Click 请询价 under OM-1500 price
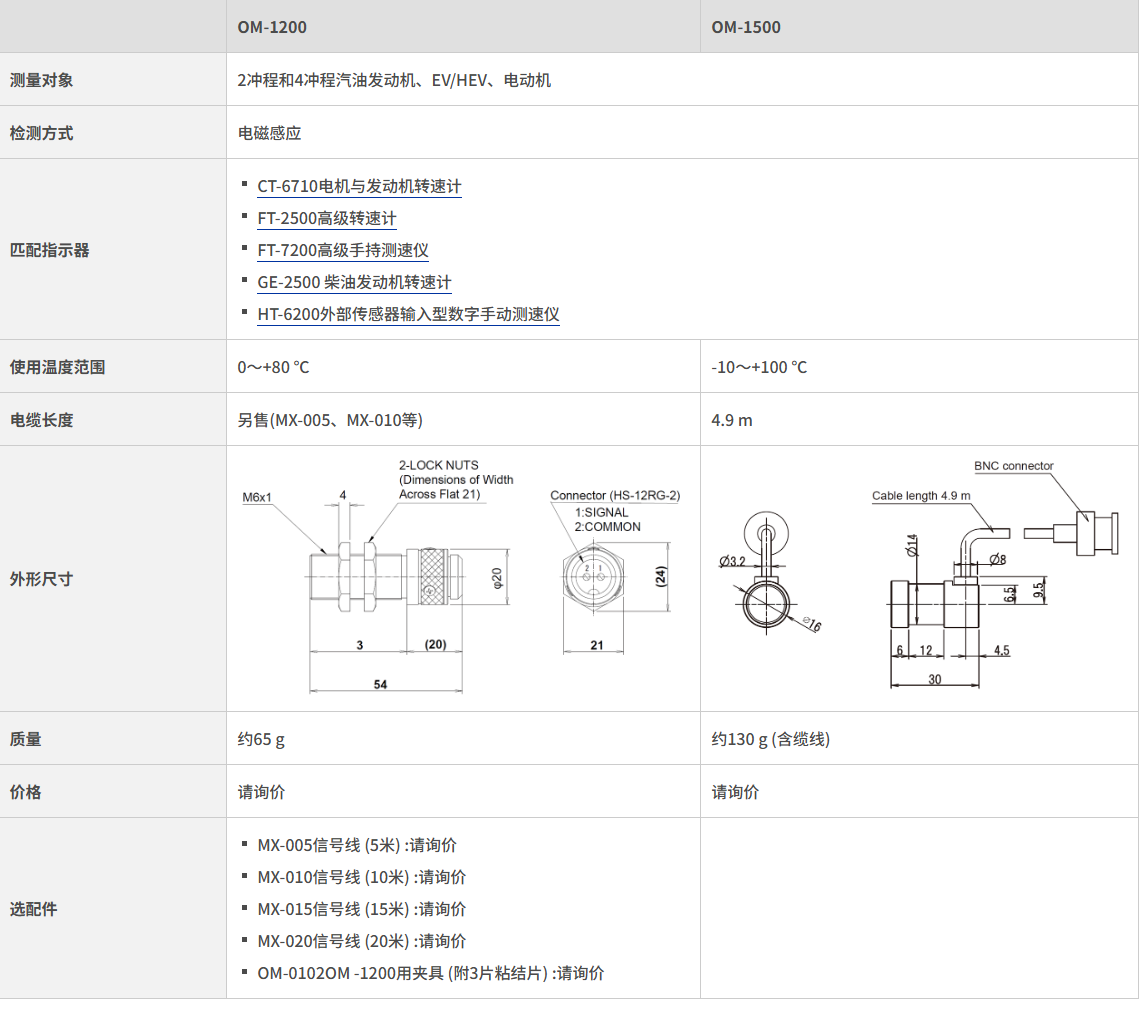 point(734,792)
